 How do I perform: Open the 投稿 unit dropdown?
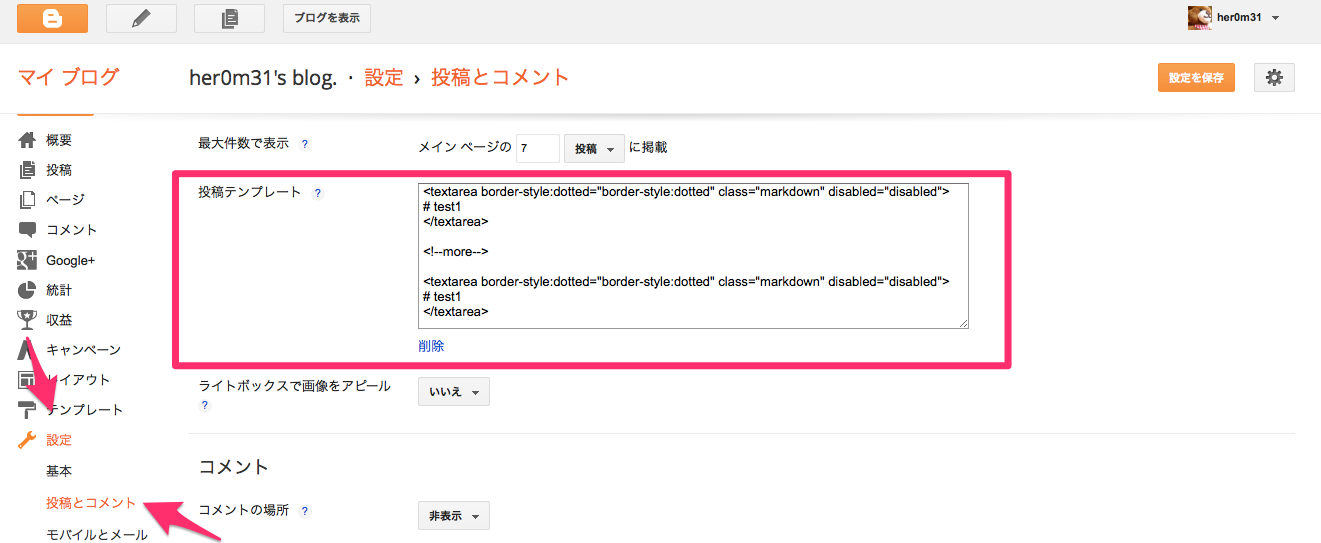click(595, 148)
